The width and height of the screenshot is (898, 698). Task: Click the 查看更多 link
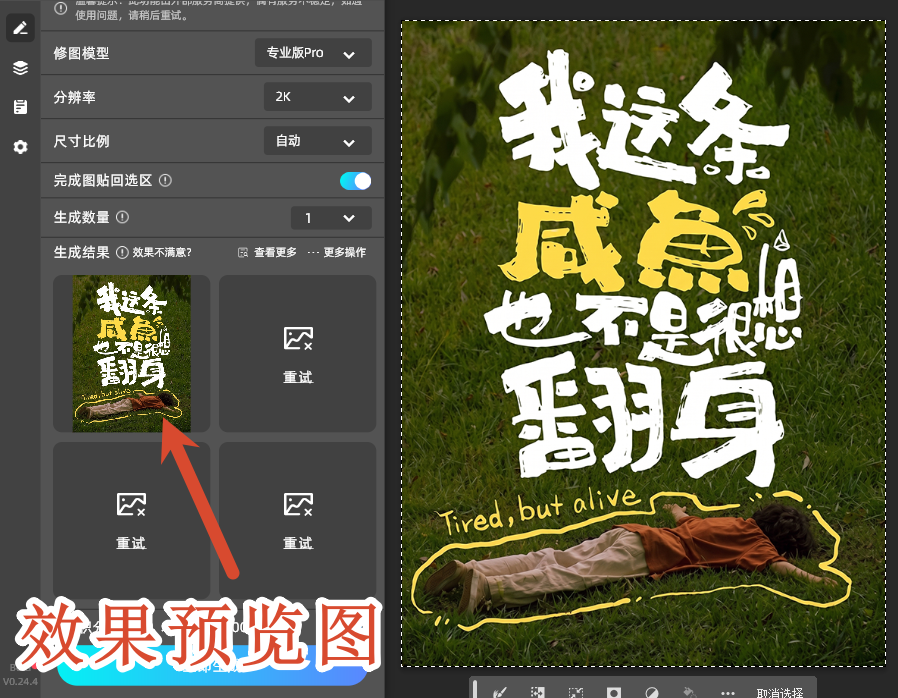click(275, 253)
